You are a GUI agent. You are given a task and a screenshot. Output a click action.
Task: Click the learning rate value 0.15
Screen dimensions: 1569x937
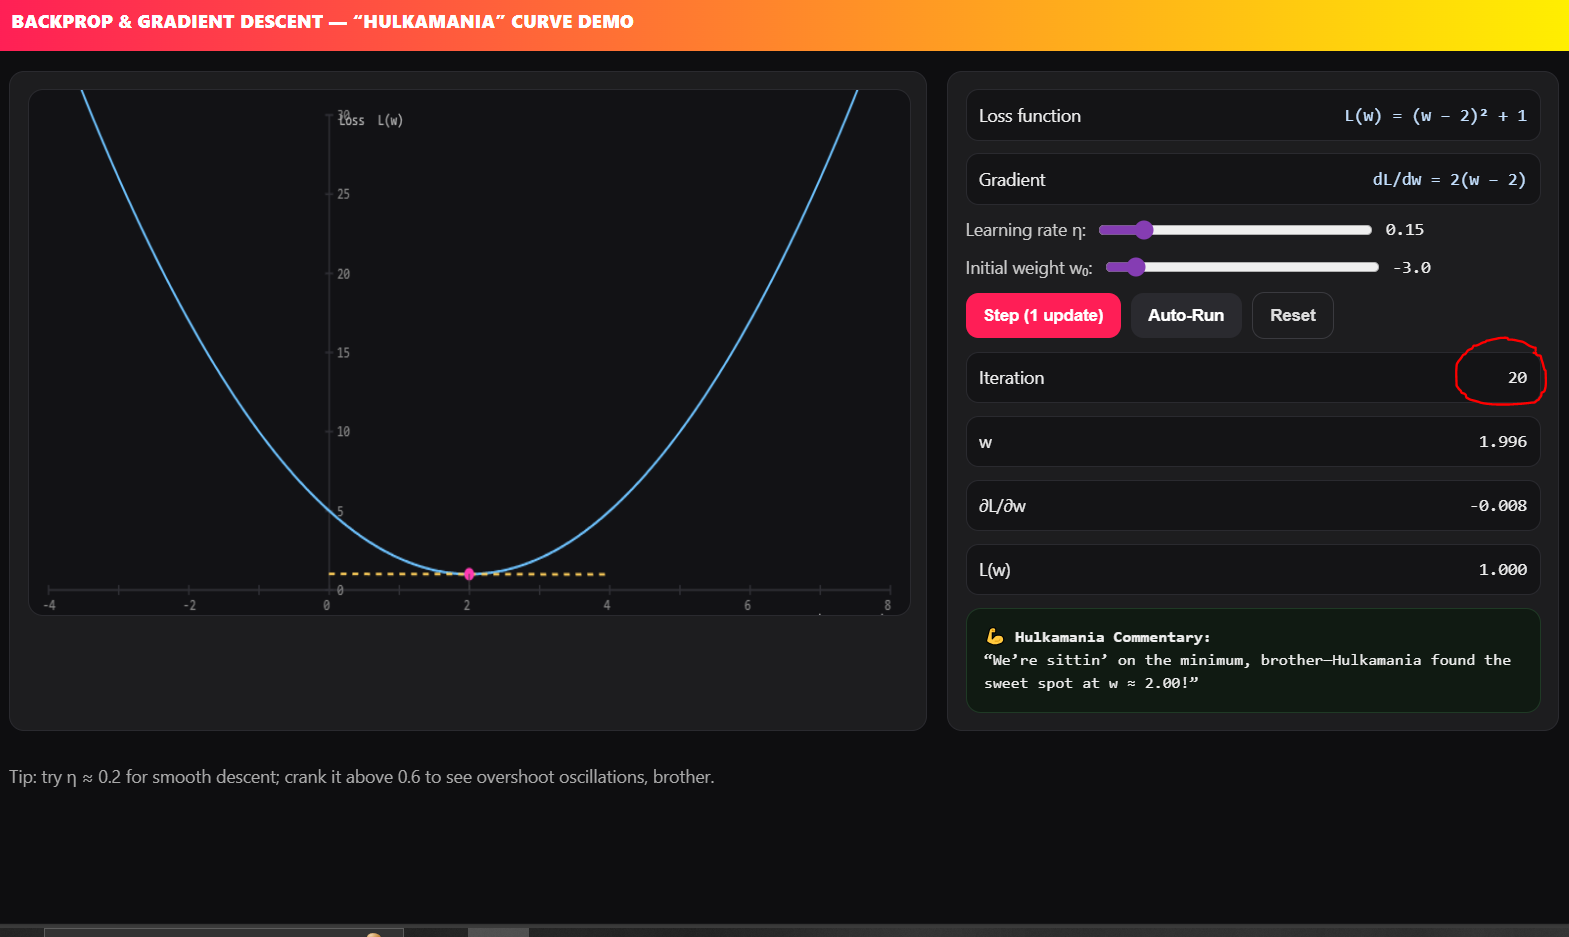[x=1404, y=230]
